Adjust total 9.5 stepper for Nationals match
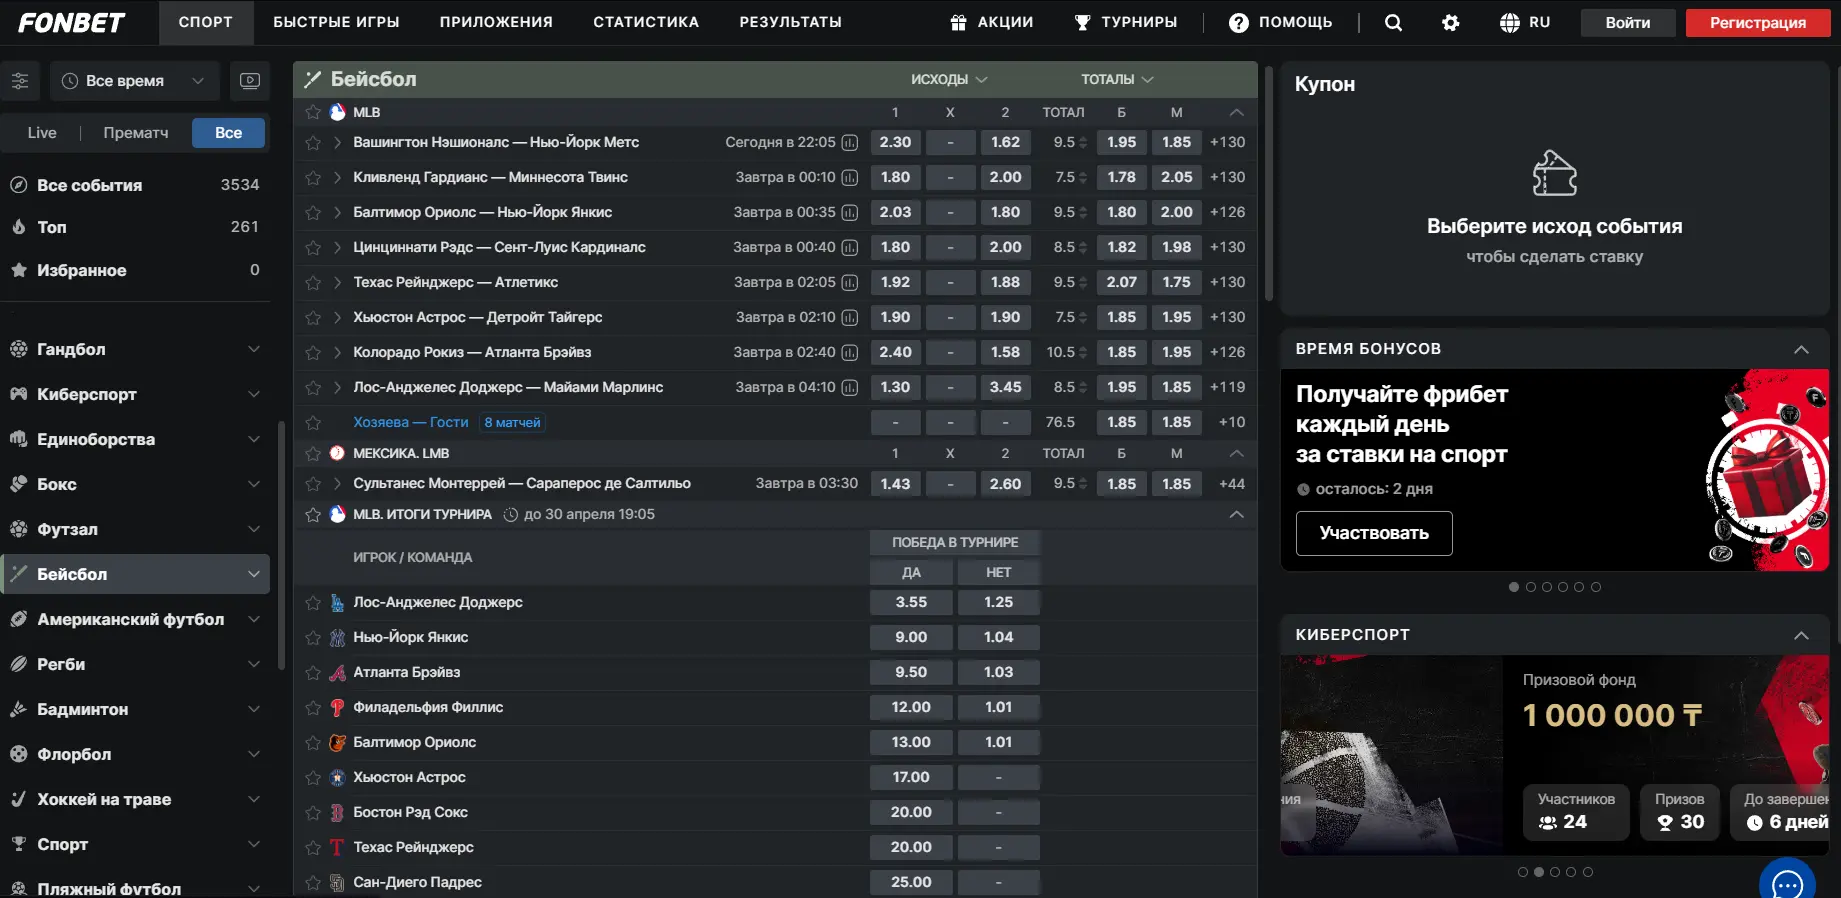1841x898 pixels. tap(1082, 143)
